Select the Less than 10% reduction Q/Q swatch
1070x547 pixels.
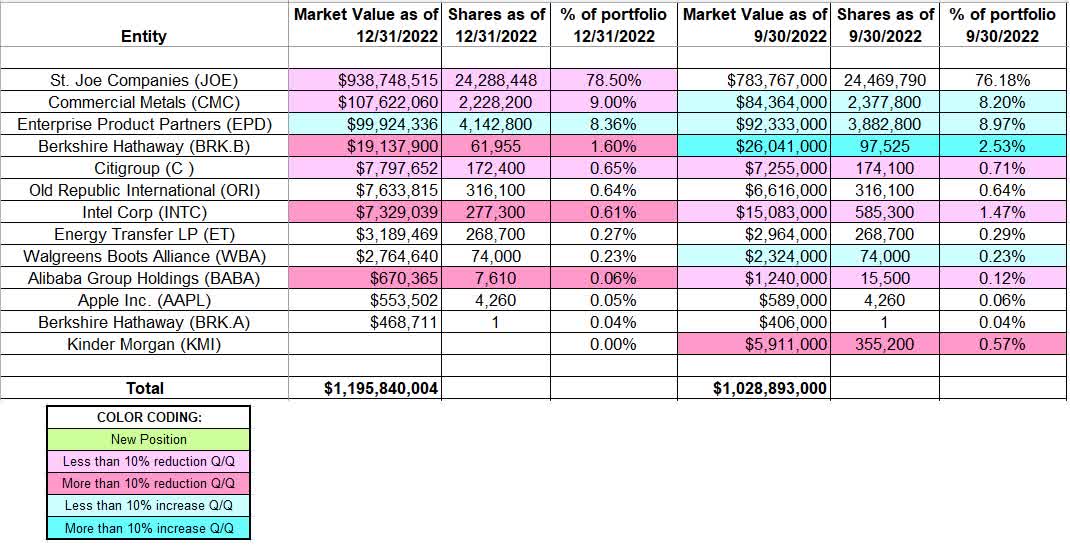149,461
